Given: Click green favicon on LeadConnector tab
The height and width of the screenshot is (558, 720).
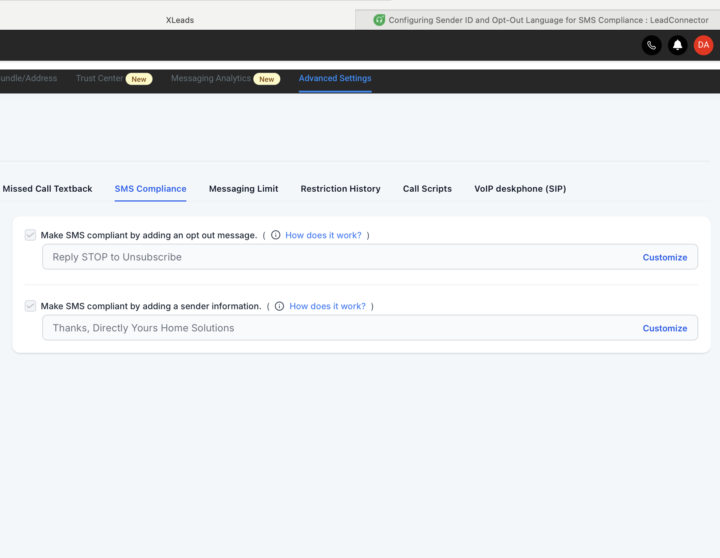Looking at the screenshot, I should tap(379, 20).
